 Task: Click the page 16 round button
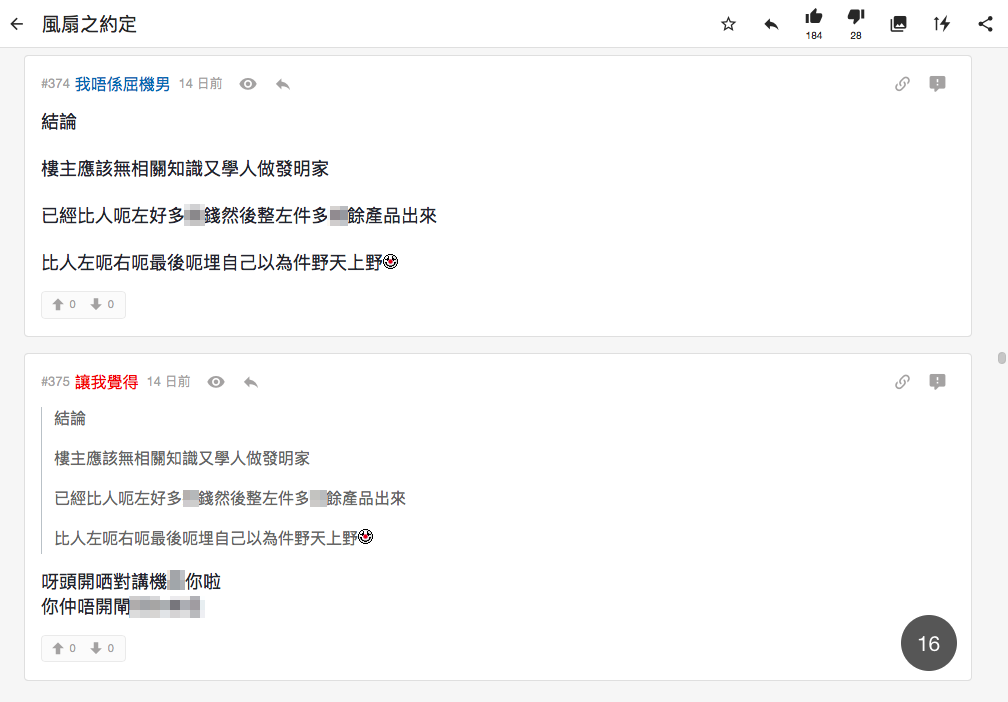click(928, 643)
